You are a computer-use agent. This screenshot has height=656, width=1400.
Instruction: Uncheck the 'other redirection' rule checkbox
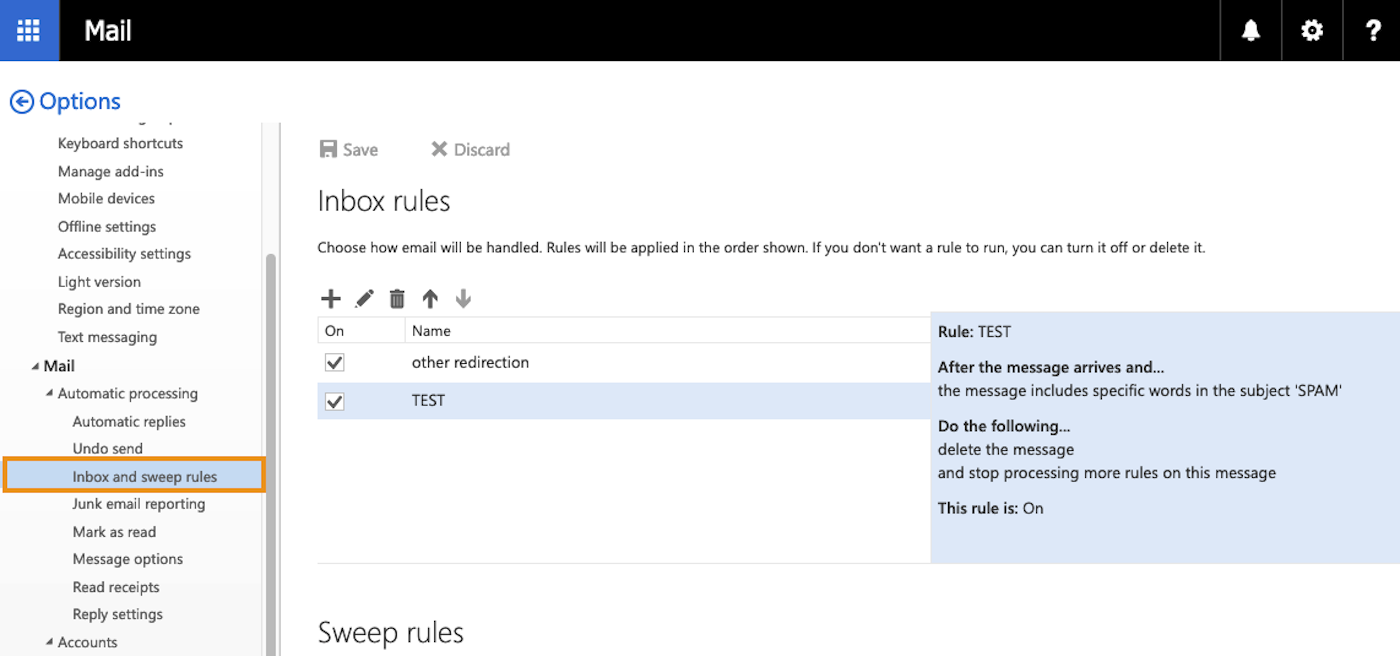pyautogui.click(x=335, y=362)
